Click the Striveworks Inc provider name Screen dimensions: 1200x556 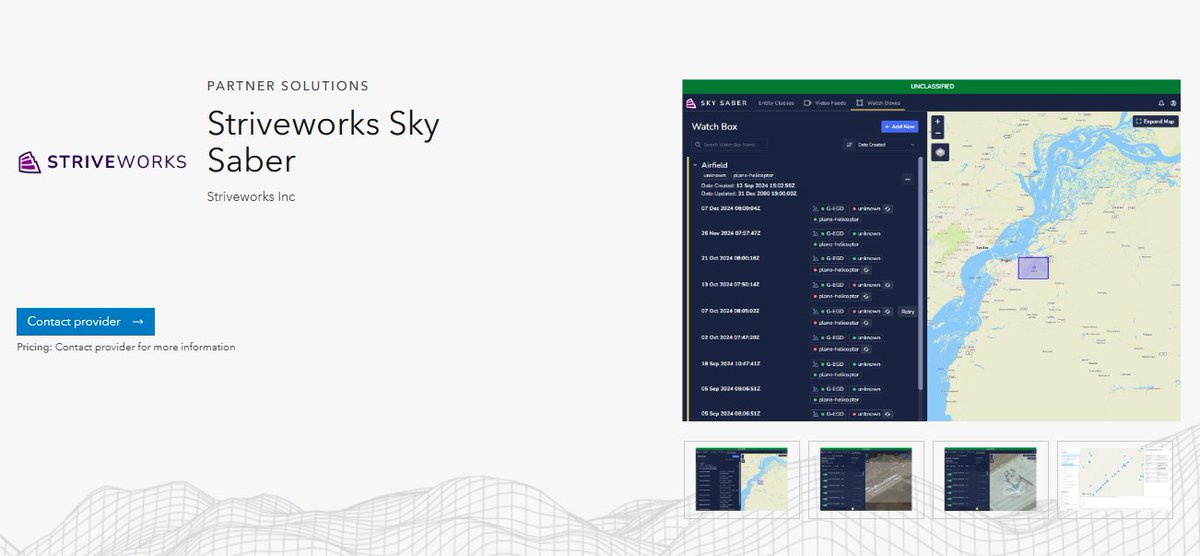click(x=251, y=197)
